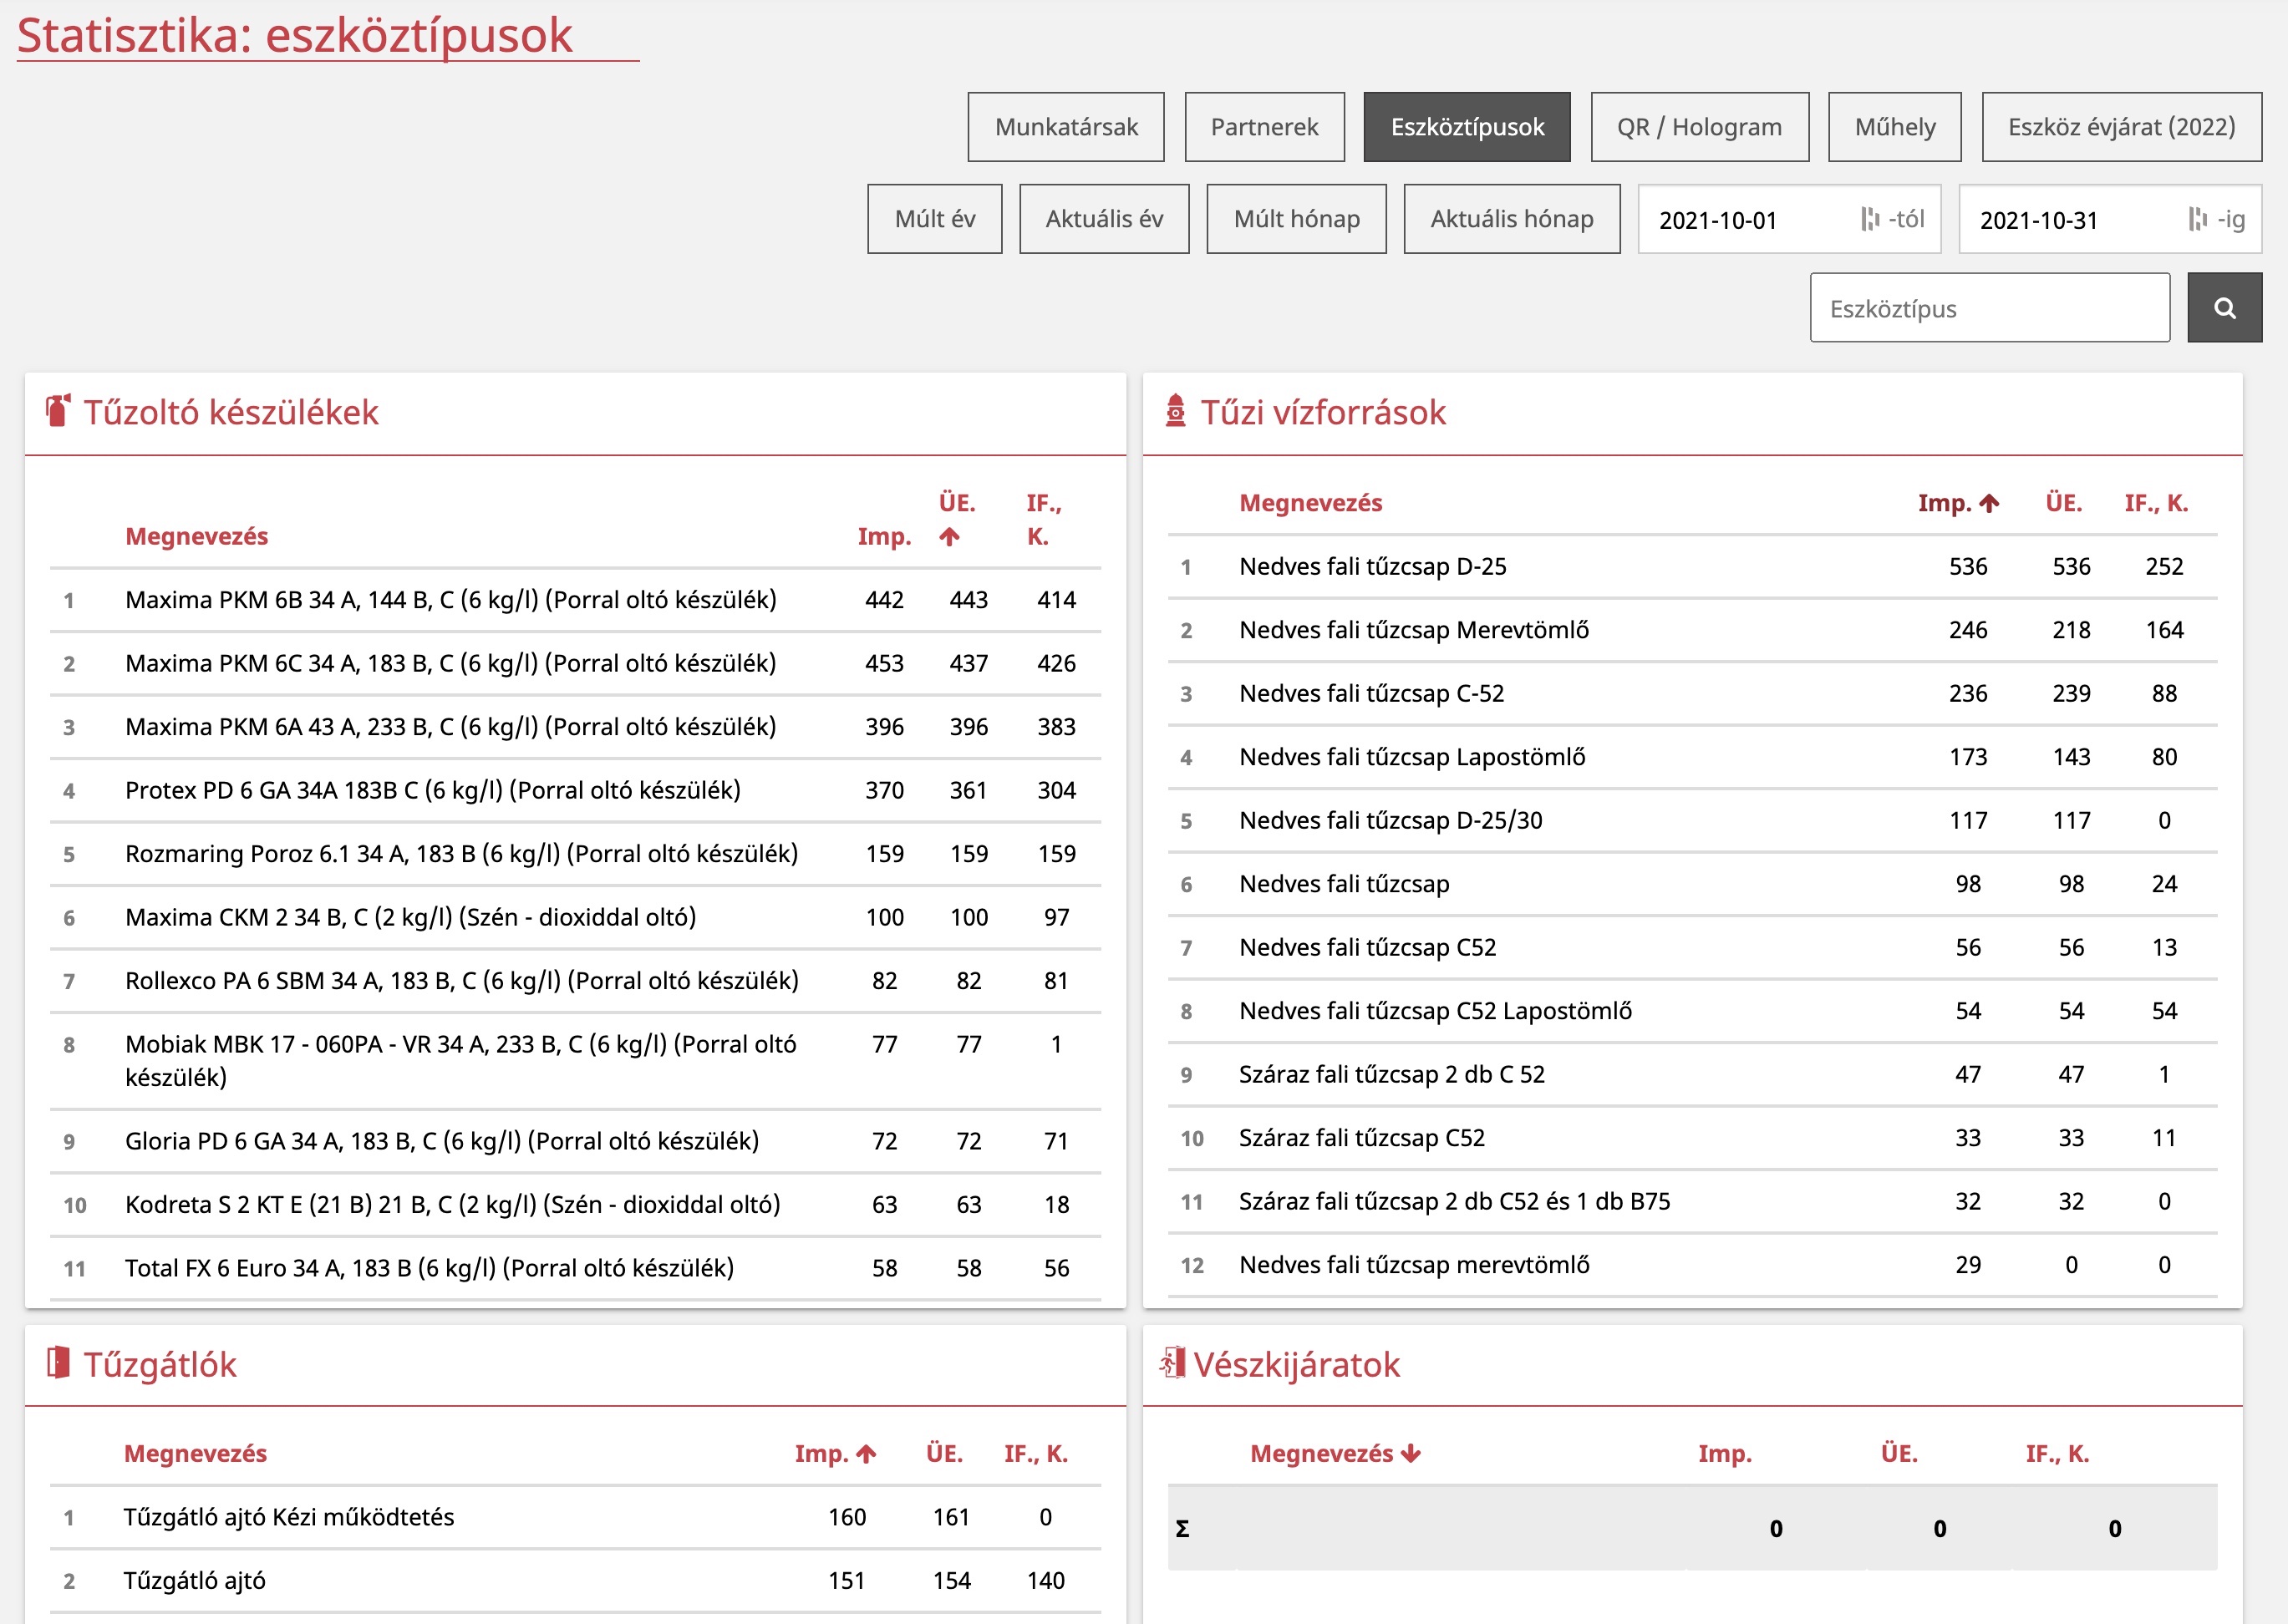This screenshot has width=2288, height=1624.
Task: Toggle ÜE. sort arrow in Tűzoltó készülékek table
Action: tap(949, 537)
